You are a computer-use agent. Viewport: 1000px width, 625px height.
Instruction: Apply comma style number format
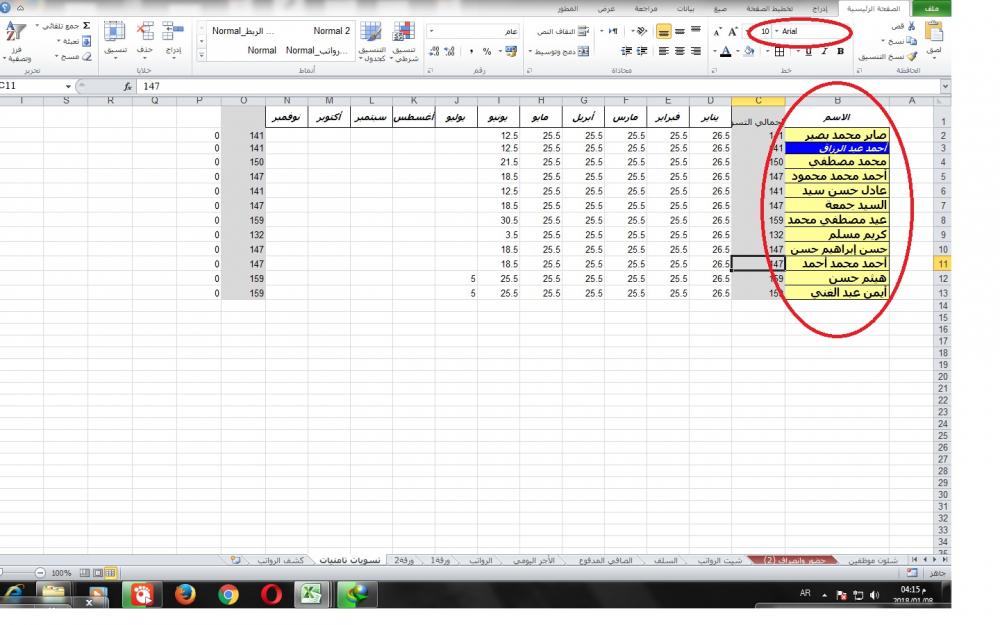[471, 51]
